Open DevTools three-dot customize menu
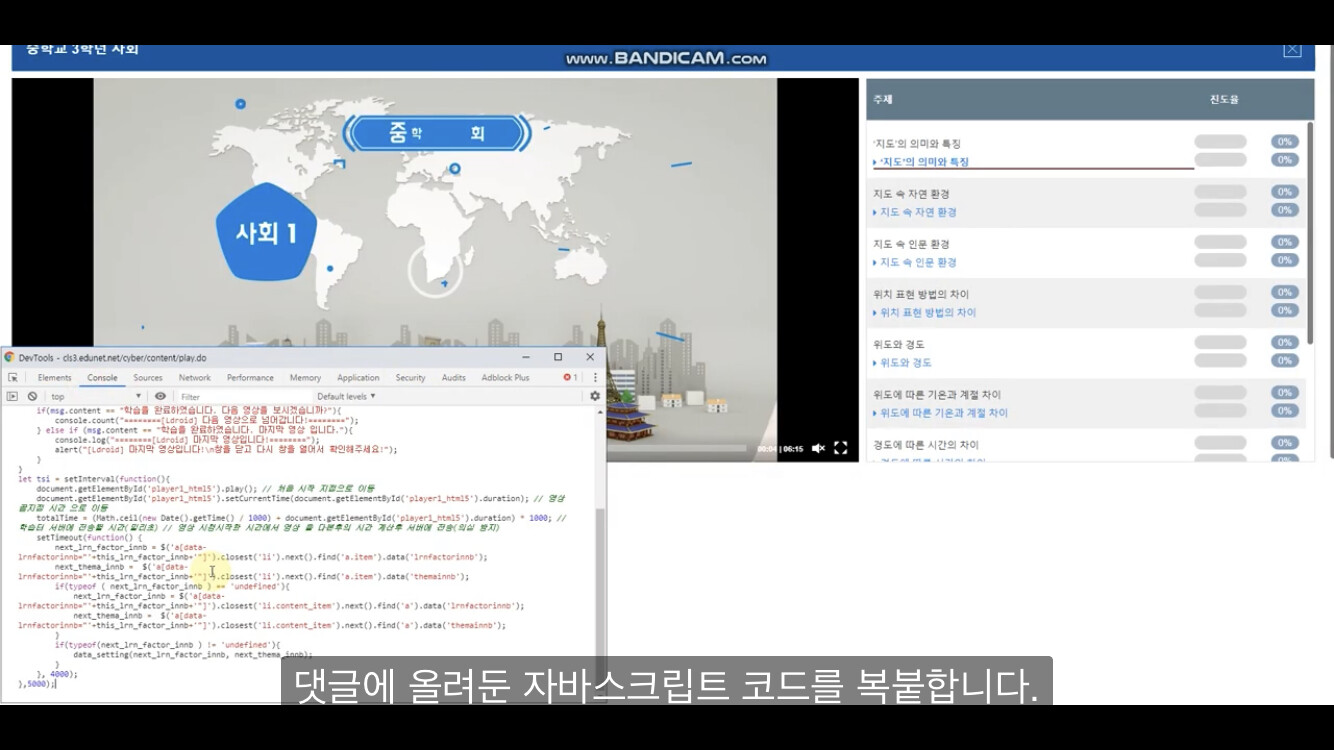 595,378
